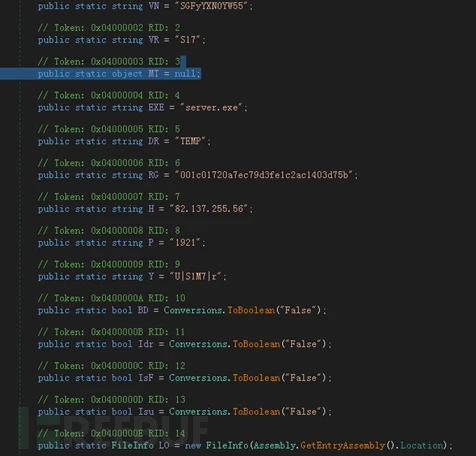476x456 pixels.
Task: Click the "server.exe" string literal
Action: coord(211,108)
